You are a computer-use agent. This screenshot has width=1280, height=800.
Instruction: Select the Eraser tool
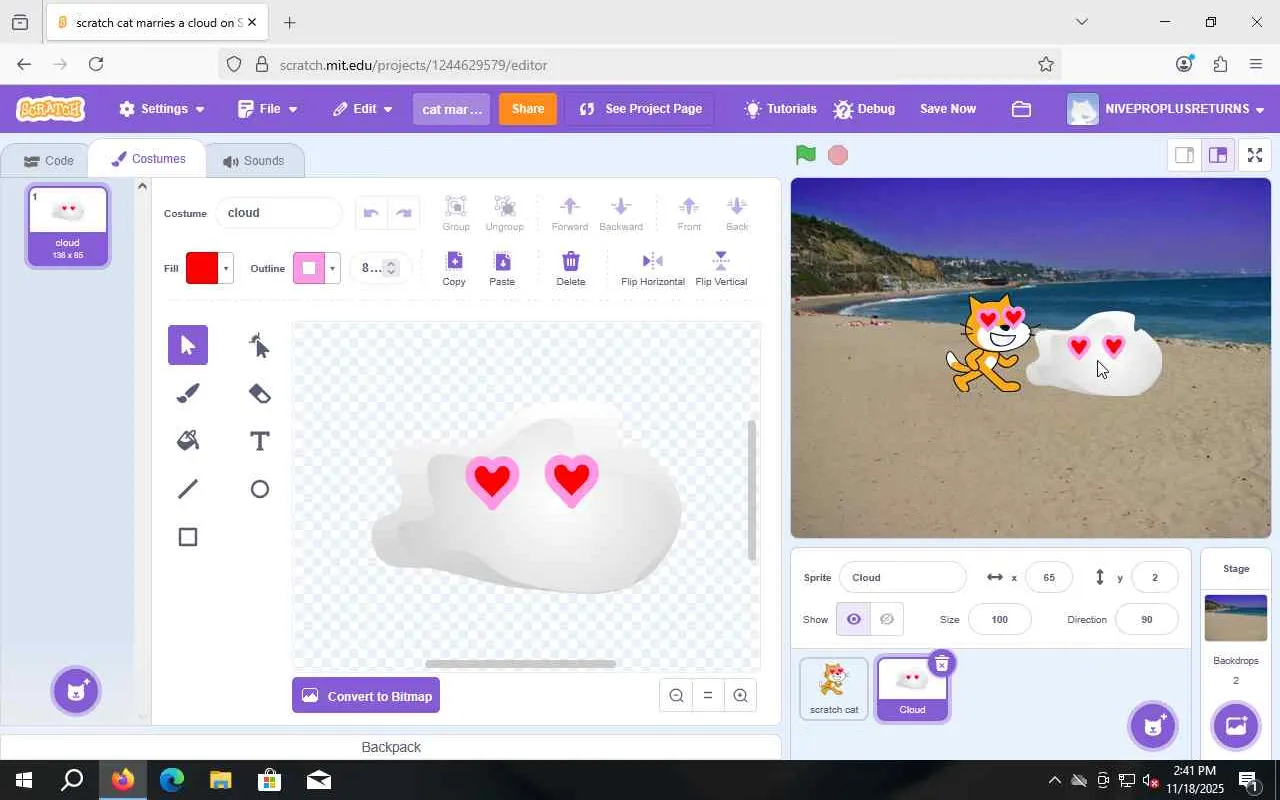pos(259,393)
